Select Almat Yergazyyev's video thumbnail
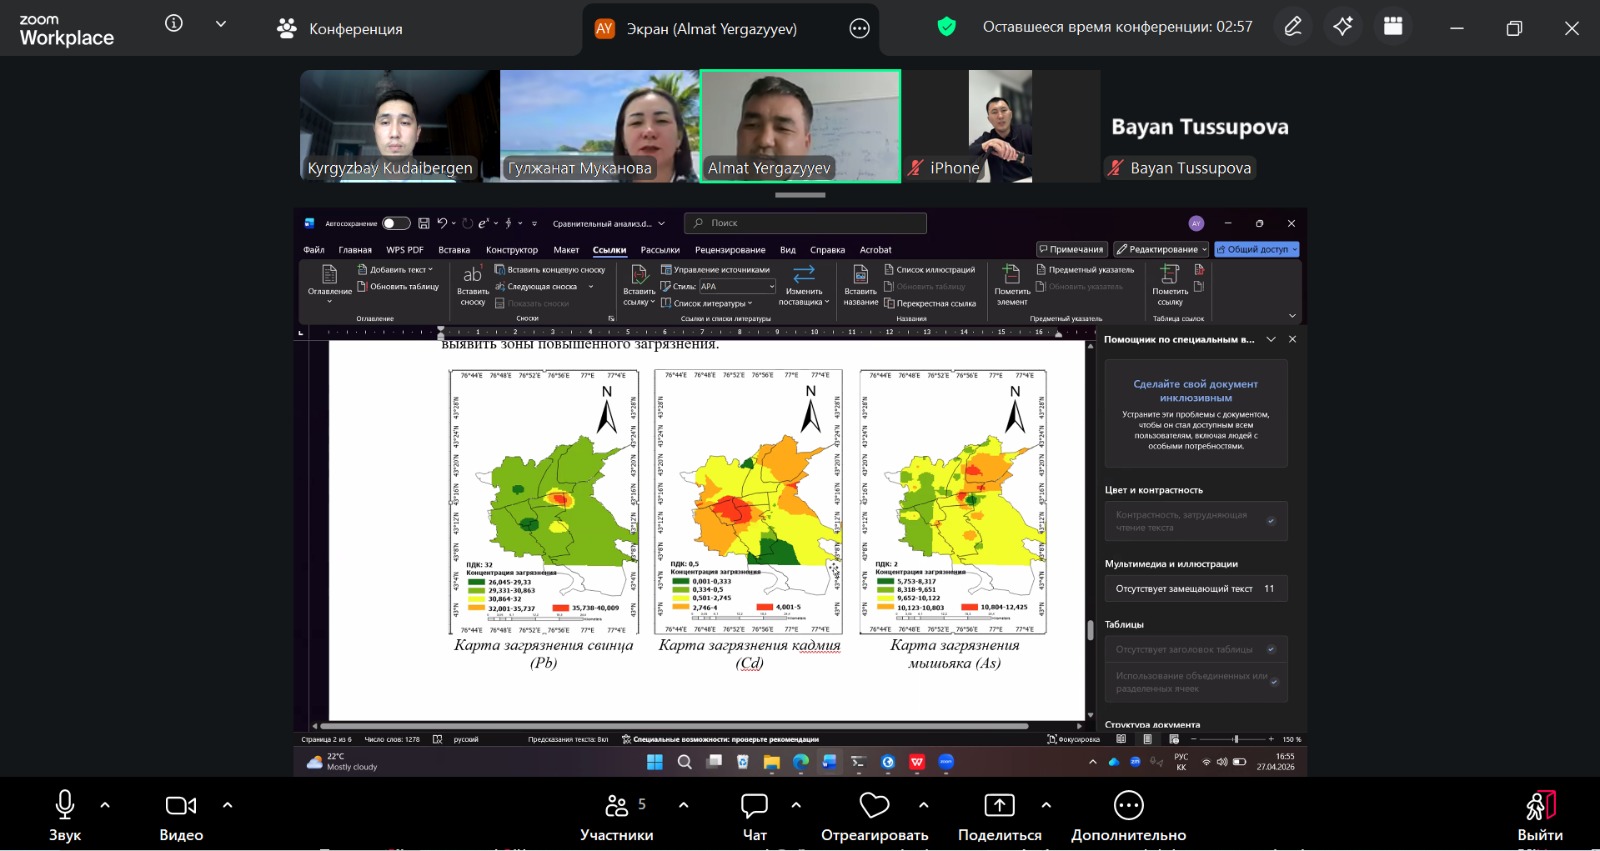The height and width of the screenshot is (851, 1600). point(800,126)
